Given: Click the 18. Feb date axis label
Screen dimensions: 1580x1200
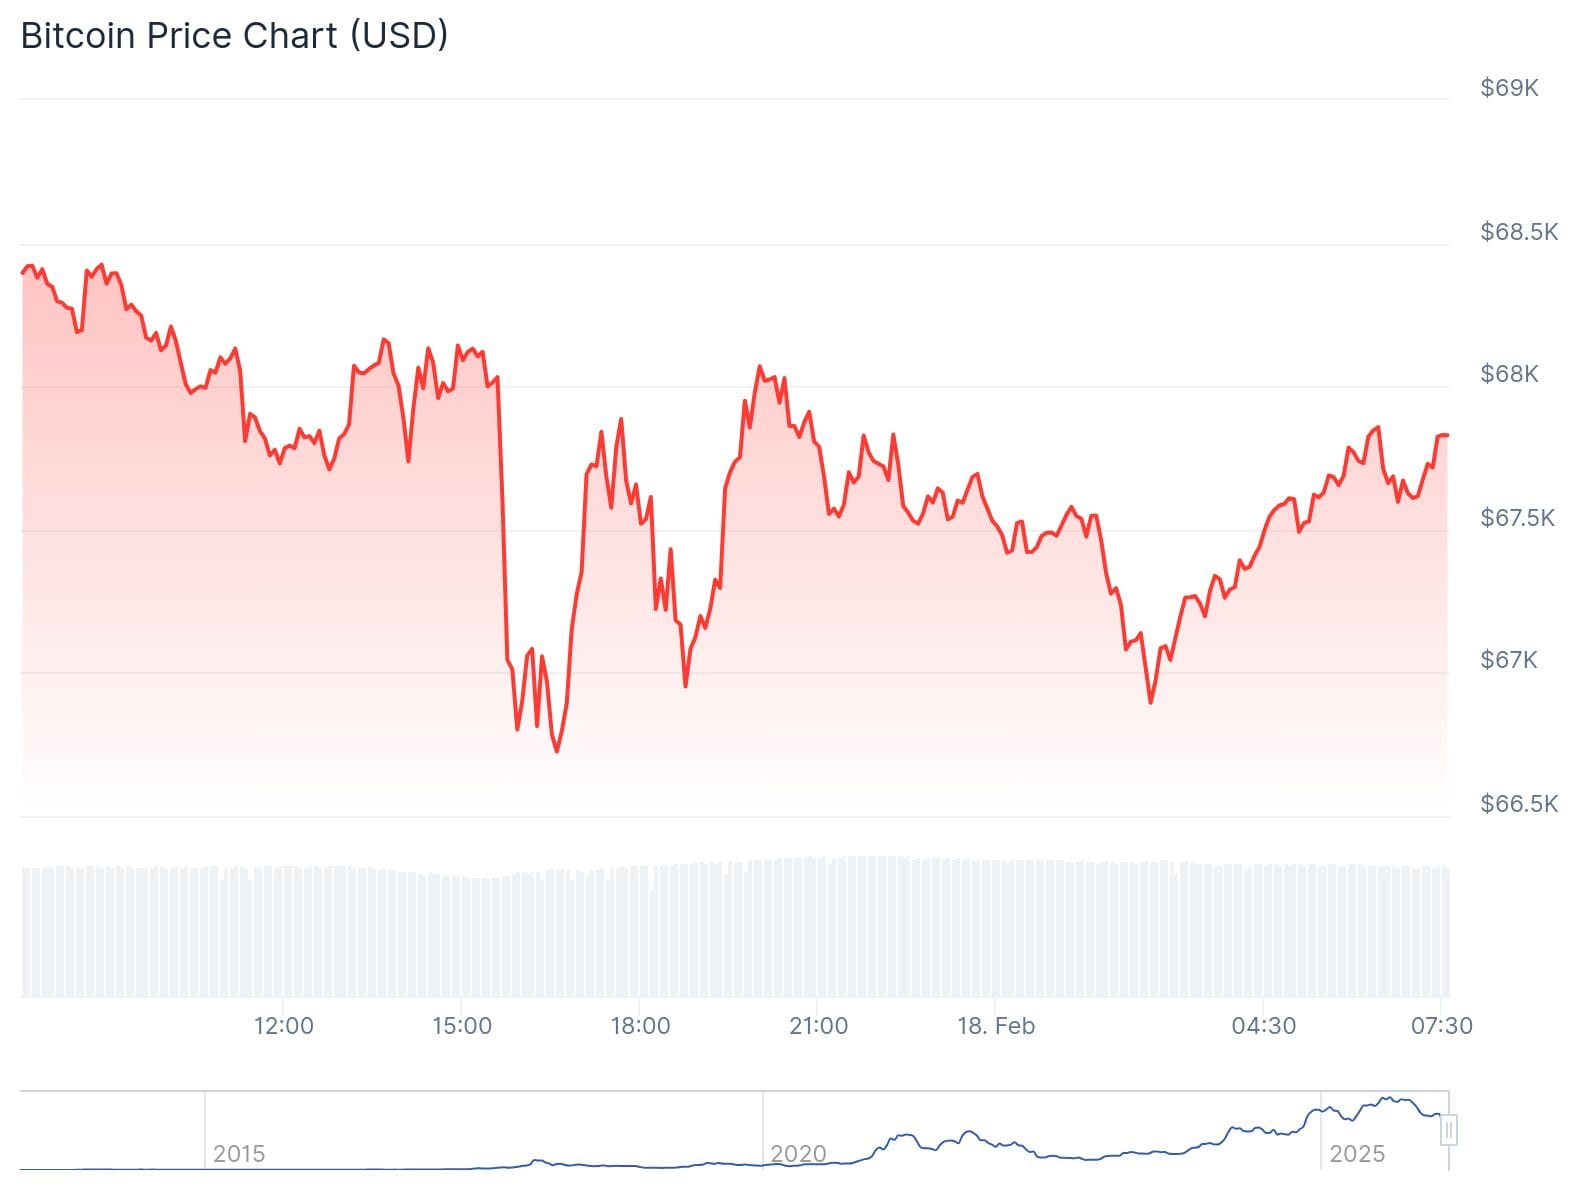Looking at the screenshot, I should 996,1026.
